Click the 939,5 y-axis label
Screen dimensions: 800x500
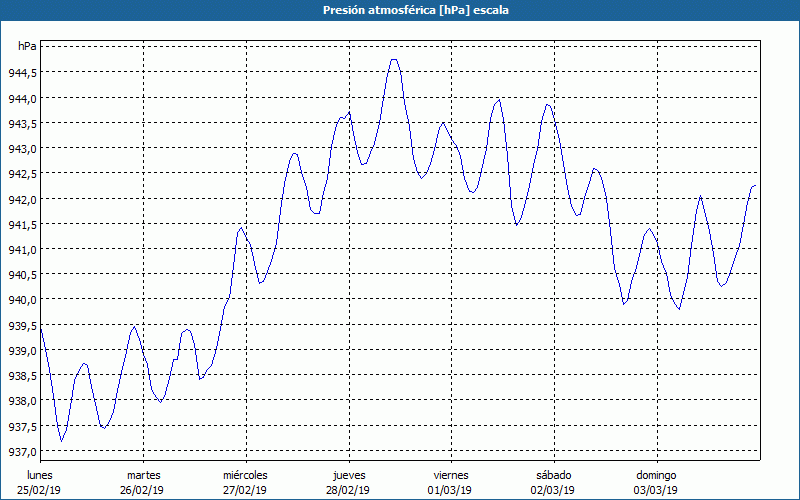coord(22,325)
